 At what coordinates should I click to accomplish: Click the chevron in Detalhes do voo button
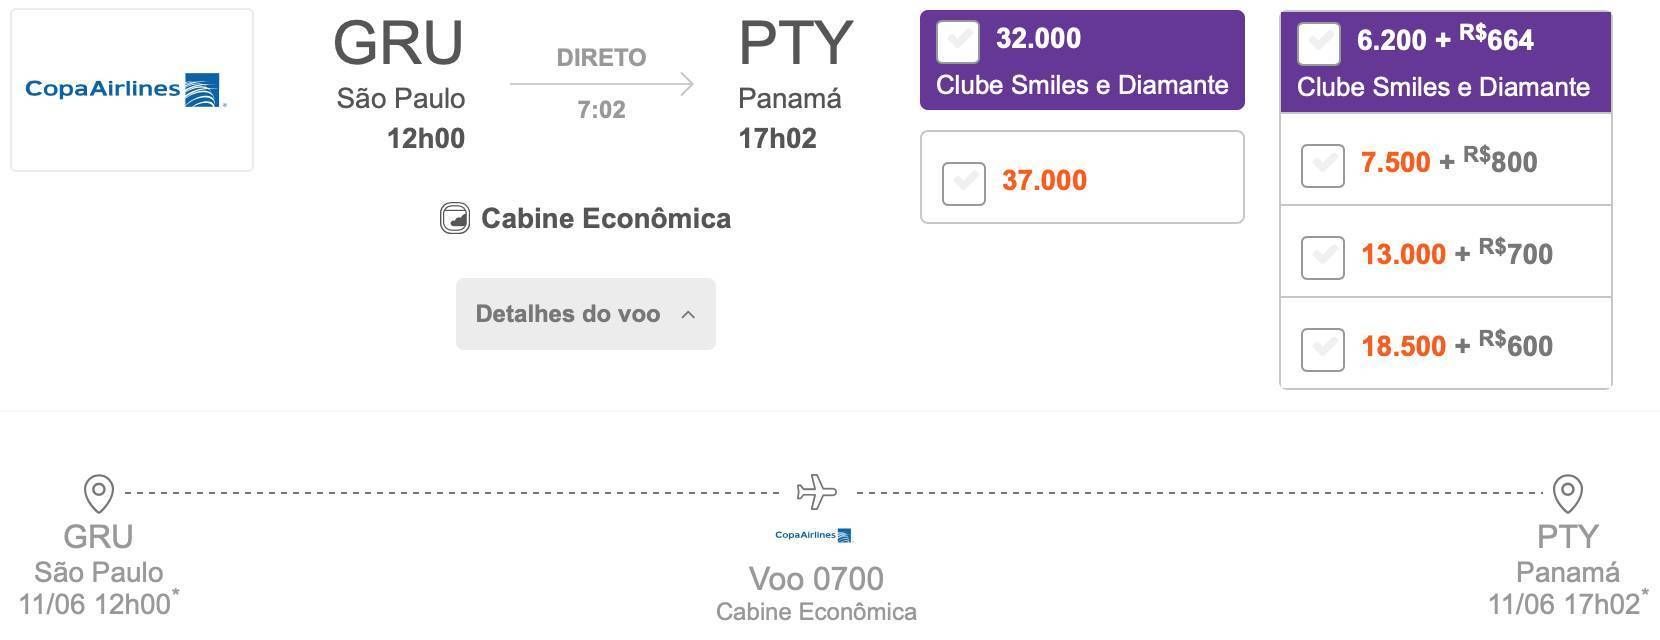point(688,315)
